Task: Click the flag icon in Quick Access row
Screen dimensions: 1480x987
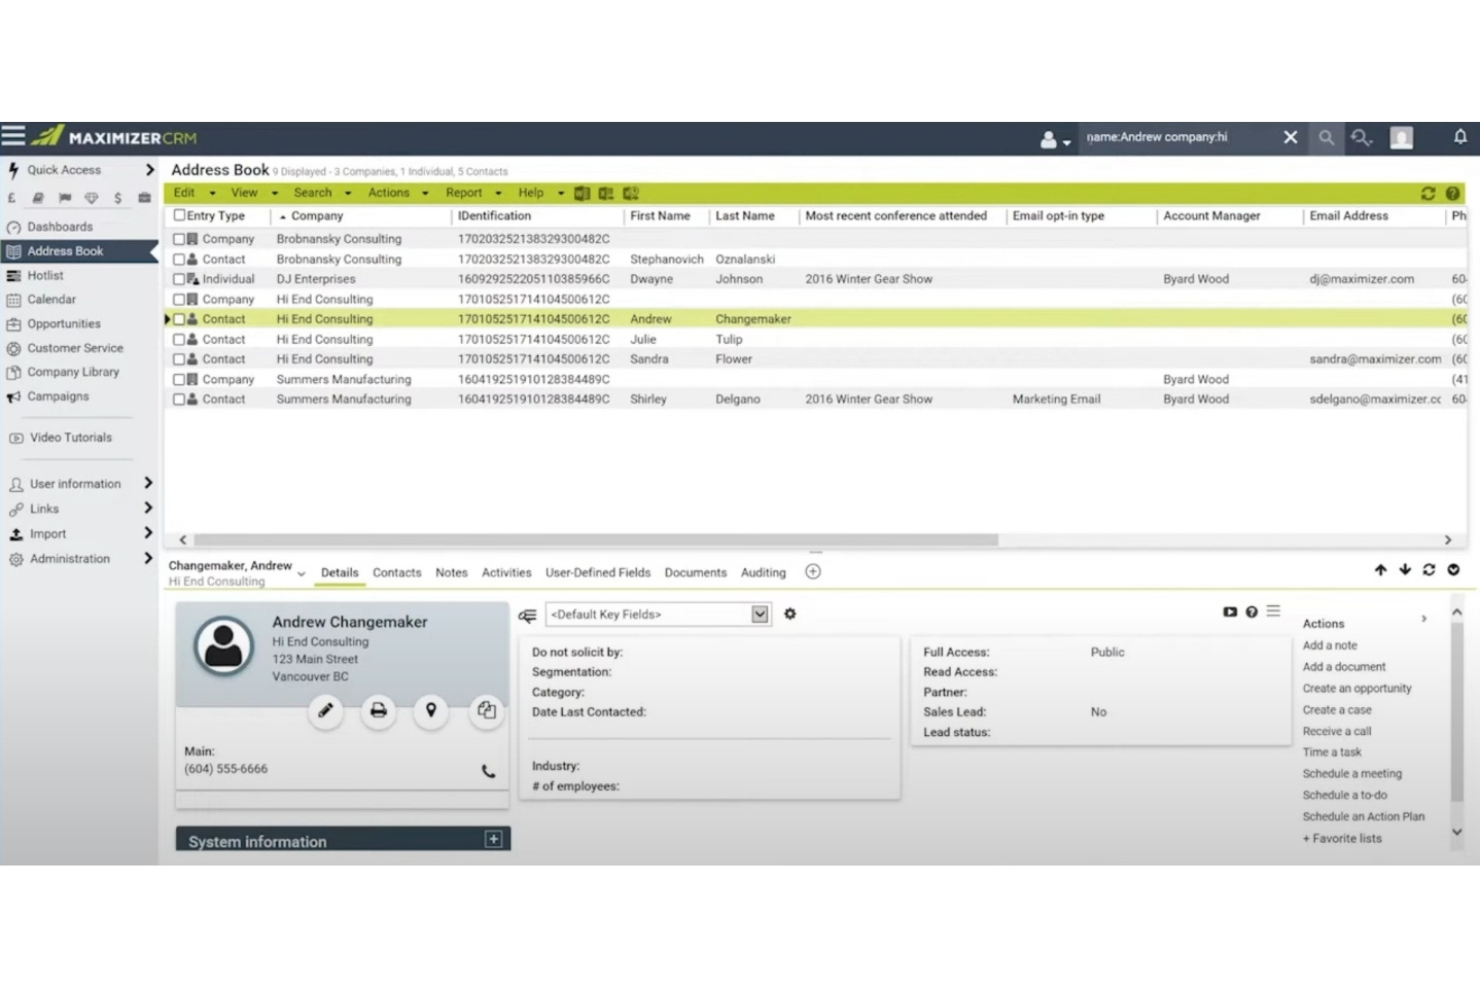Action: (65, 198)
